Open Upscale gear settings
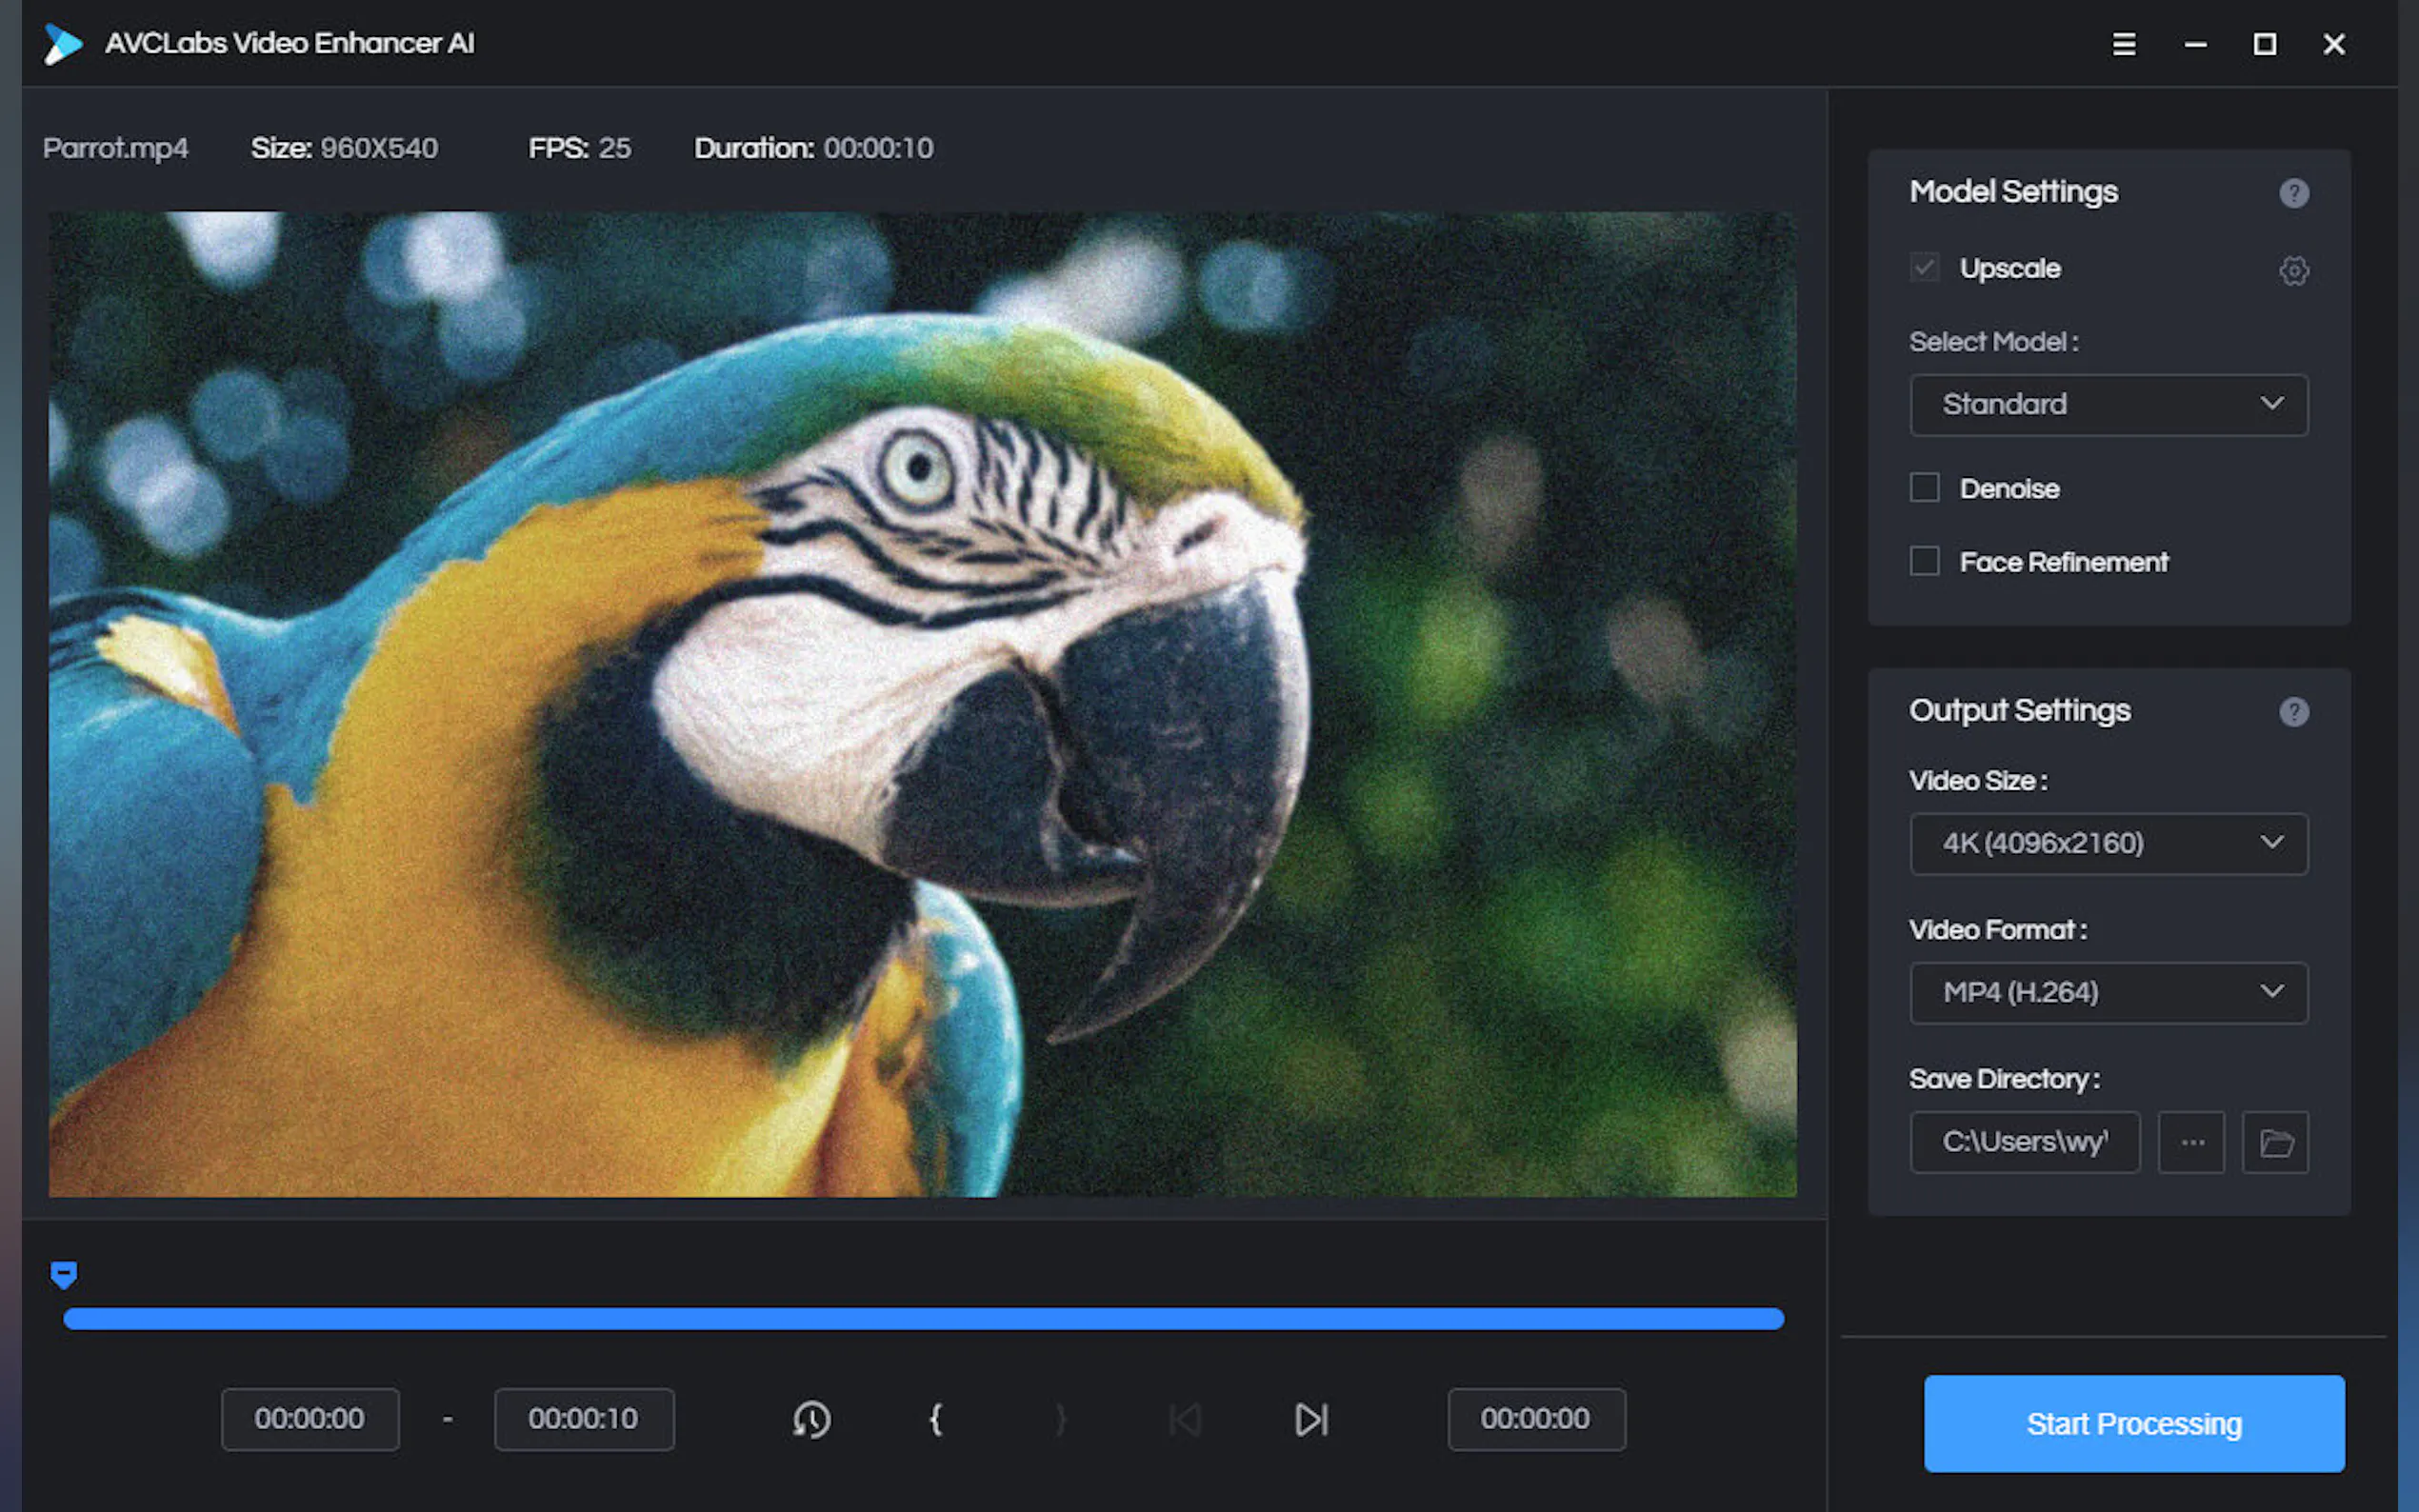The height and width of the screenshot is (1512, 2419). pyautogui.click(x=2293, y=270)
